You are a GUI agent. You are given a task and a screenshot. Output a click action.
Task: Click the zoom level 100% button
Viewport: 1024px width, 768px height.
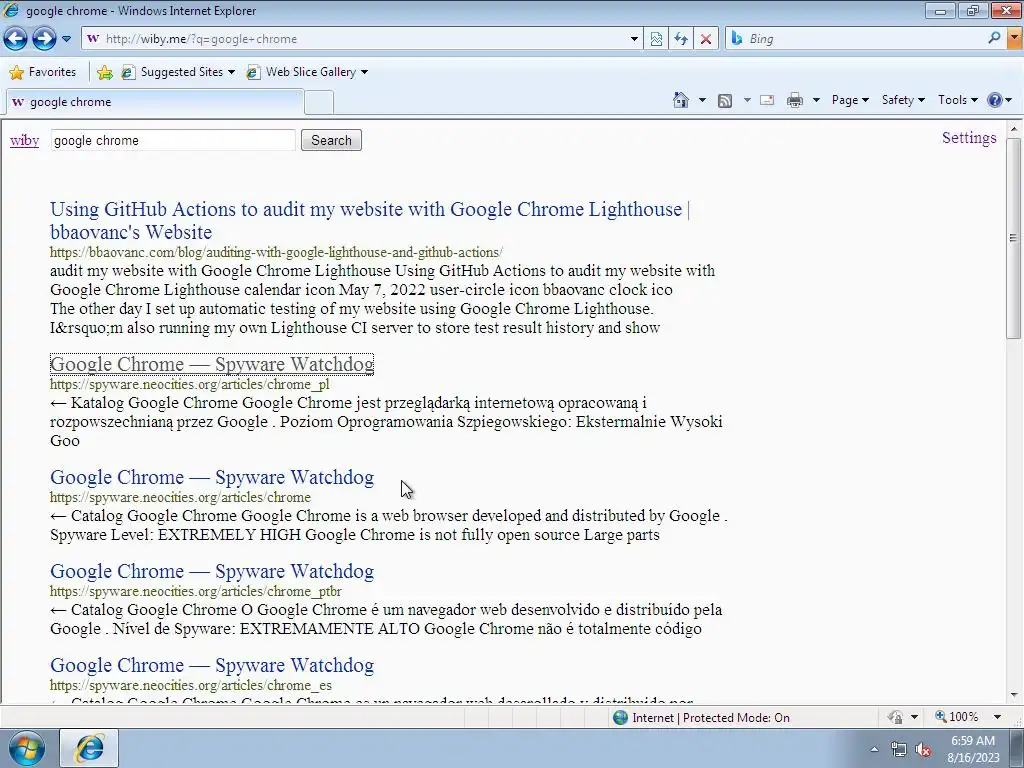(x=957, y=717)
